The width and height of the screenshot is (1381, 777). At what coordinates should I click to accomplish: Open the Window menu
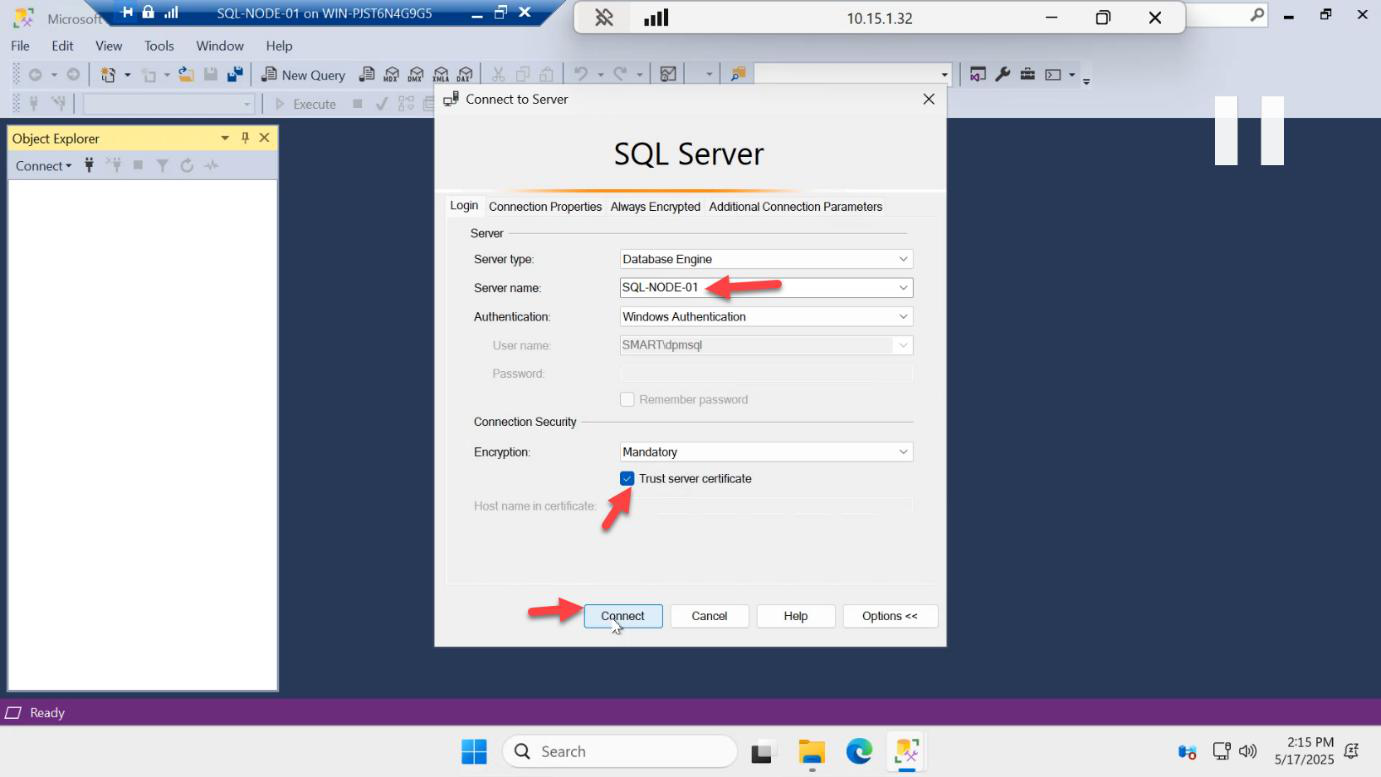click(x=220, y=46)
